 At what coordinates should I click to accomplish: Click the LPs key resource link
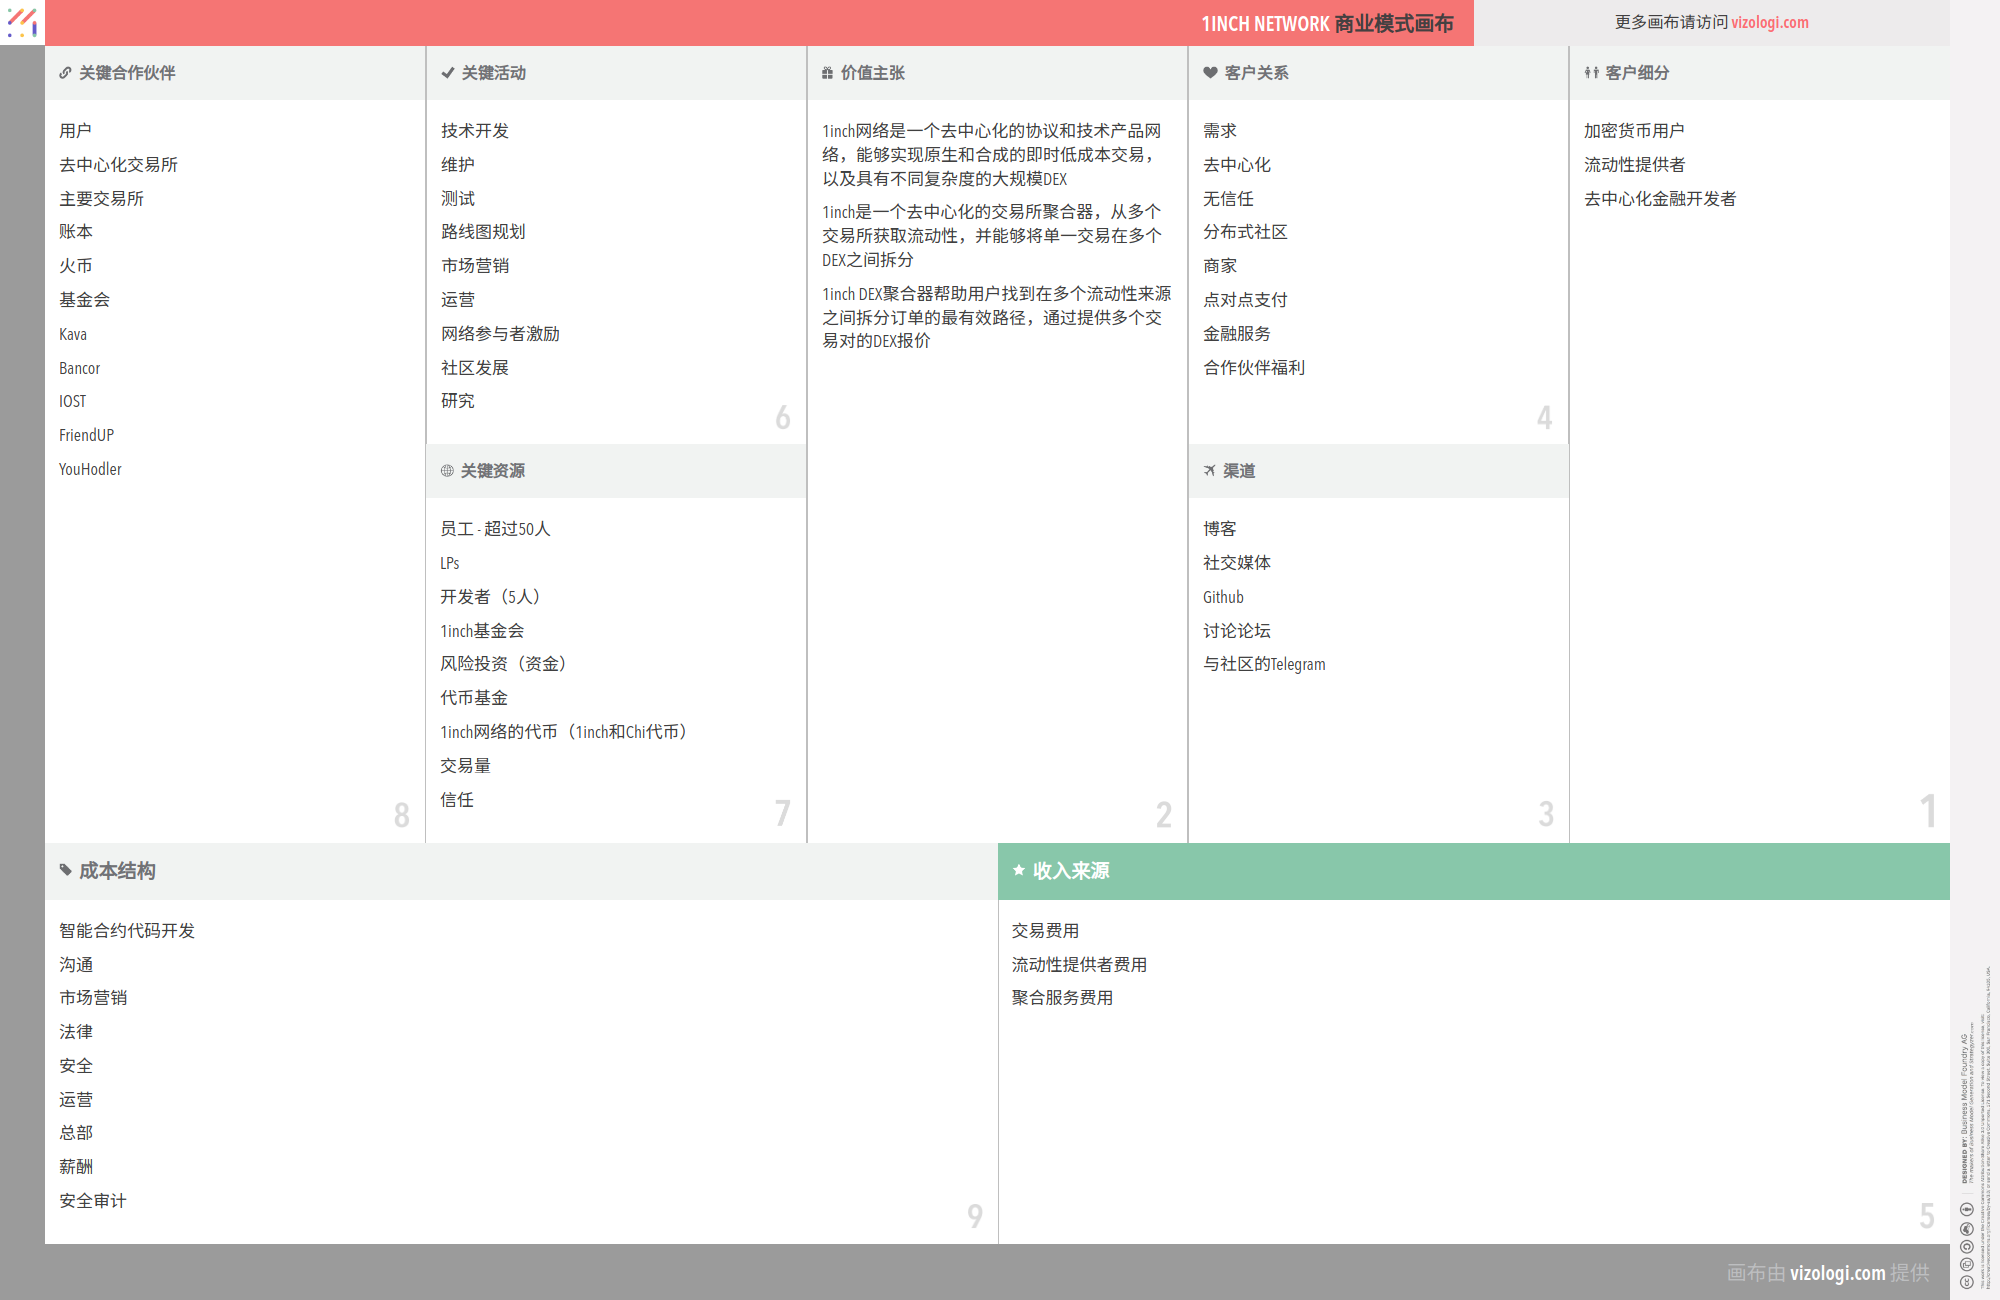(449, 563)
